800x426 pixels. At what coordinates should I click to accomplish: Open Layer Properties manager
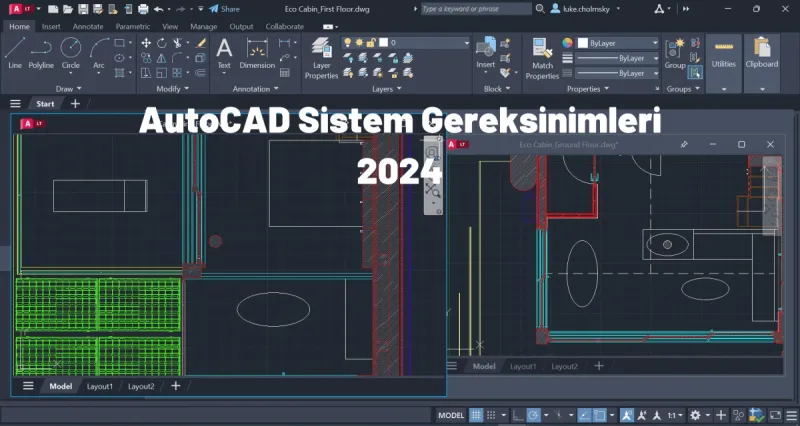tap(321, 58)
